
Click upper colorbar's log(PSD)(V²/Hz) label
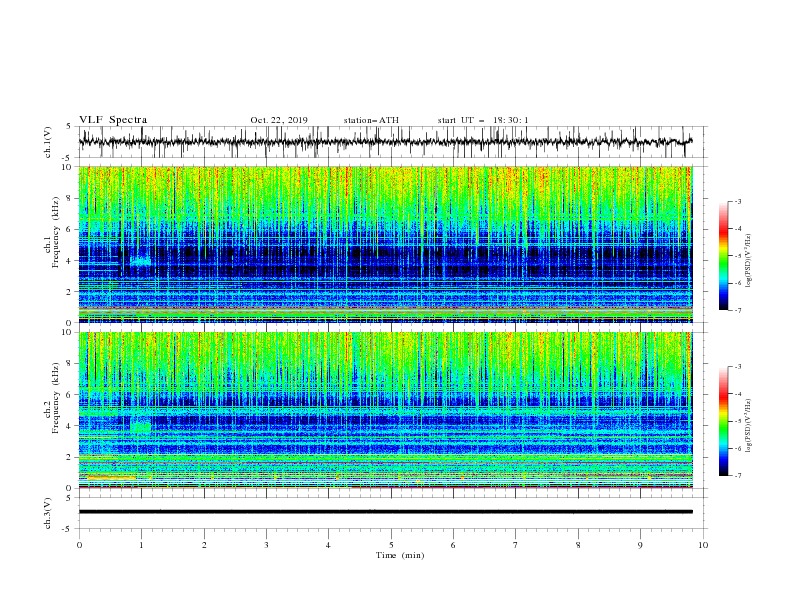[748, 260]
